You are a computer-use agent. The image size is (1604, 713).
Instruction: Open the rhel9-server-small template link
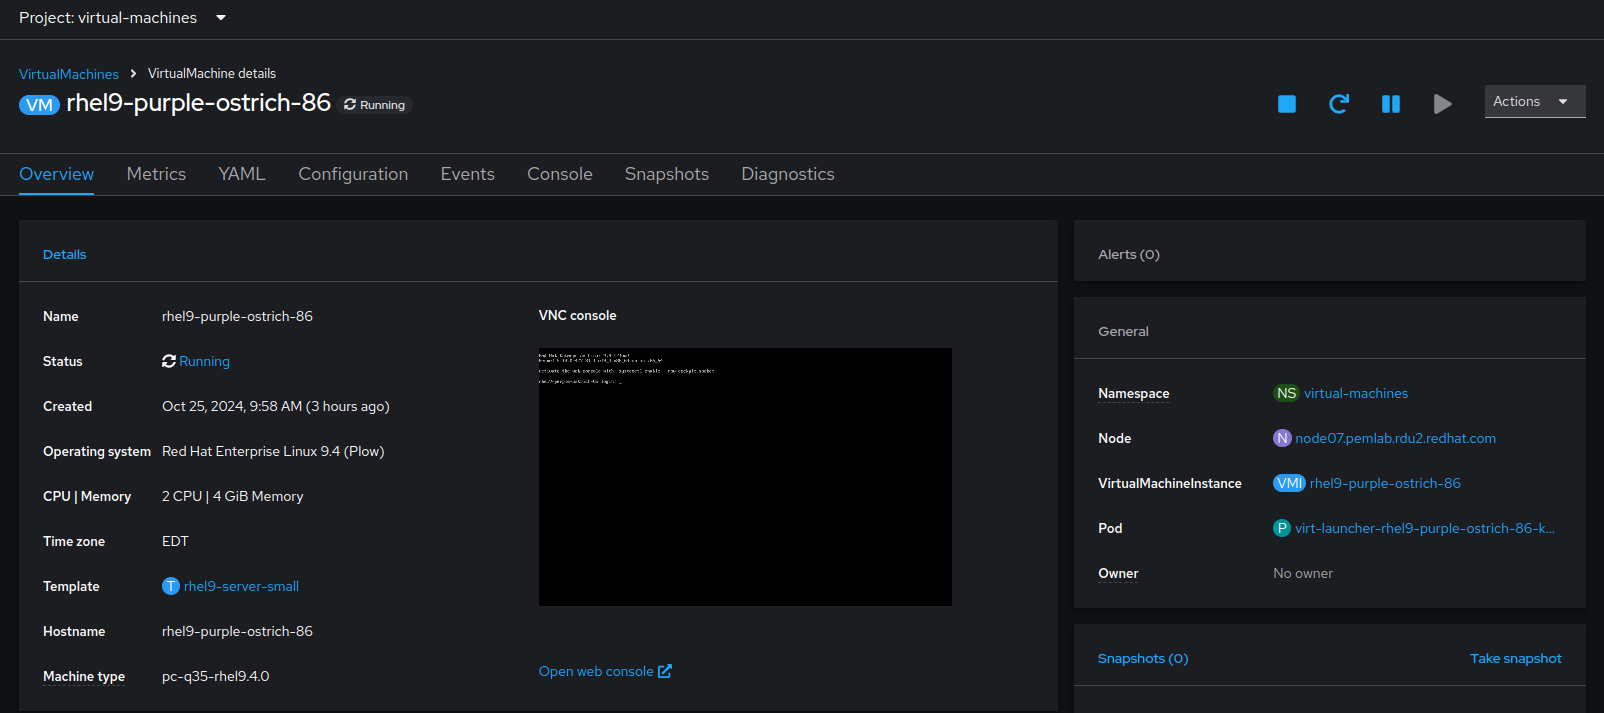click(241, 586)
